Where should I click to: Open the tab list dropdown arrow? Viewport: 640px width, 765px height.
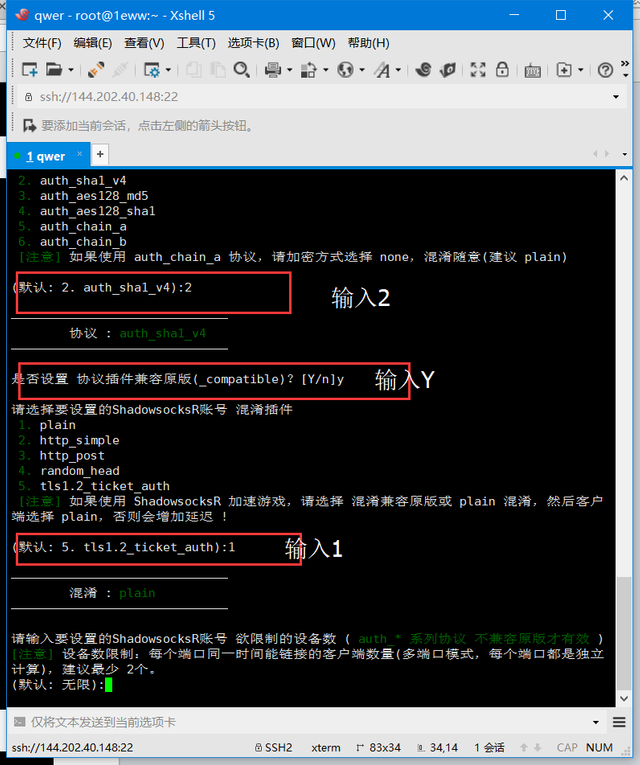point(624,154)
